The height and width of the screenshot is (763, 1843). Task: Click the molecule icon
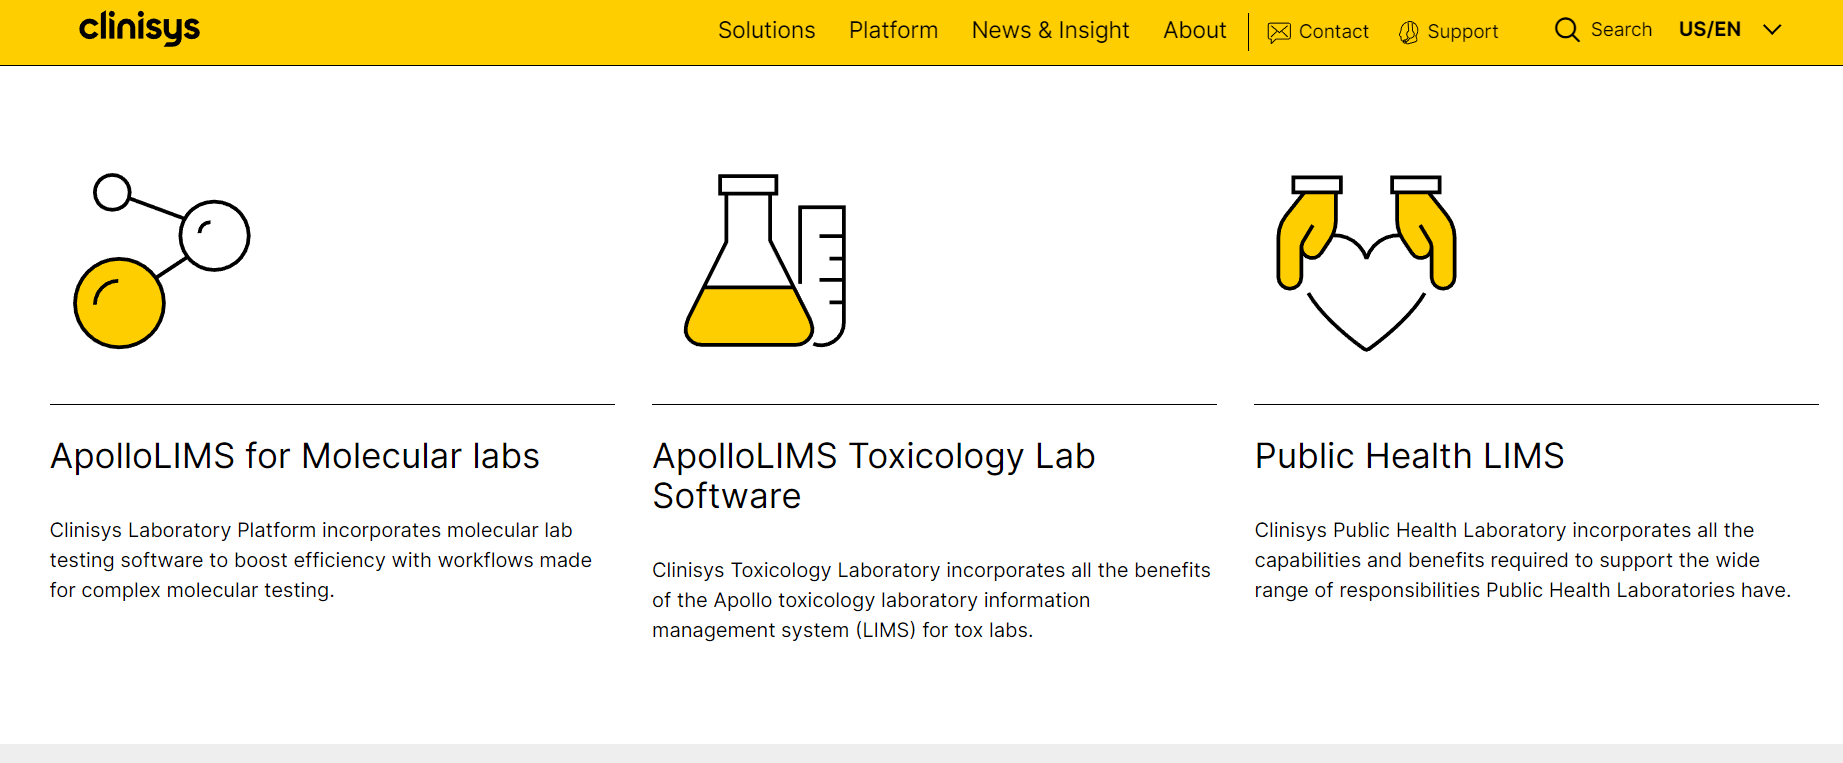[162, 261]
